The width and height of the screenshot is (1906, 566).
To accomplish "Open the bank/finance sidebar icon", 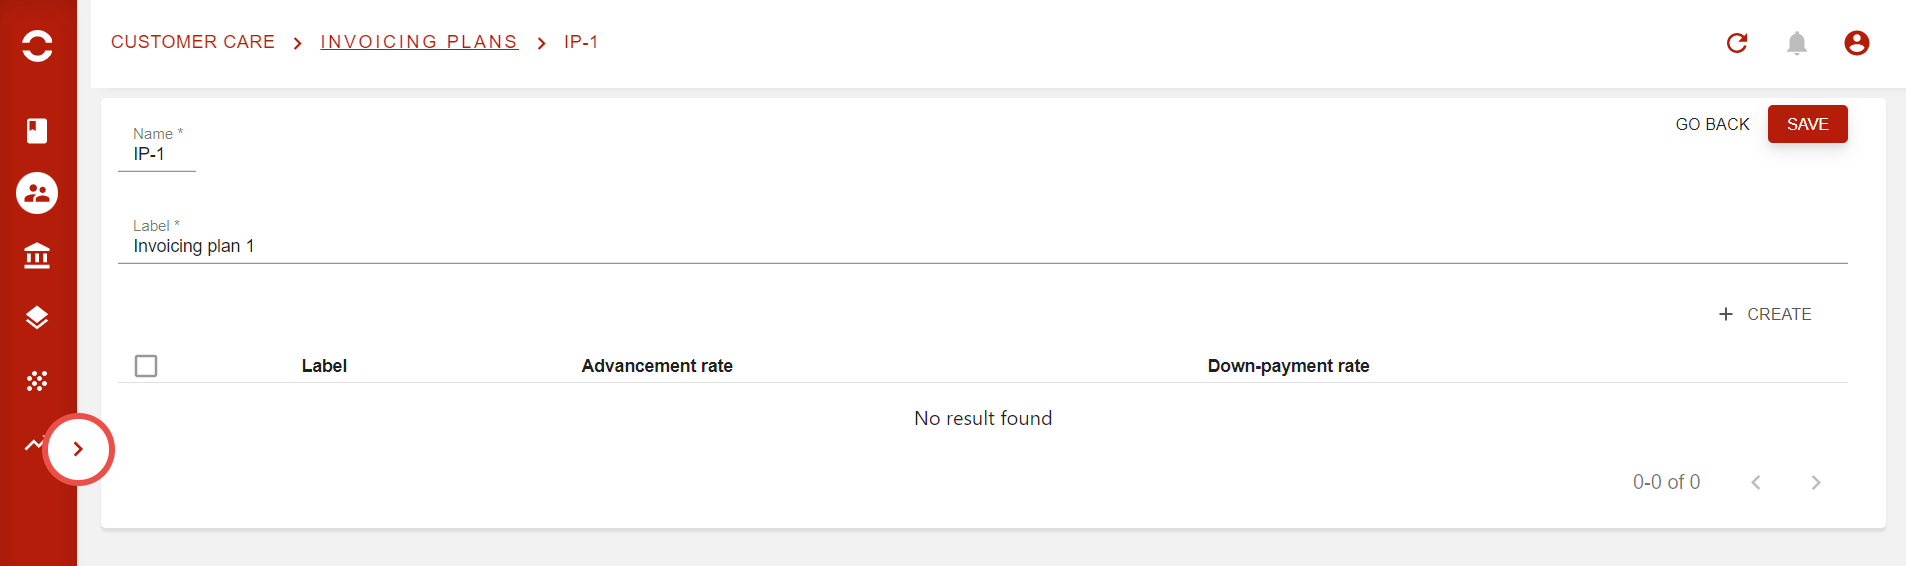I will (x=37, y=256).
